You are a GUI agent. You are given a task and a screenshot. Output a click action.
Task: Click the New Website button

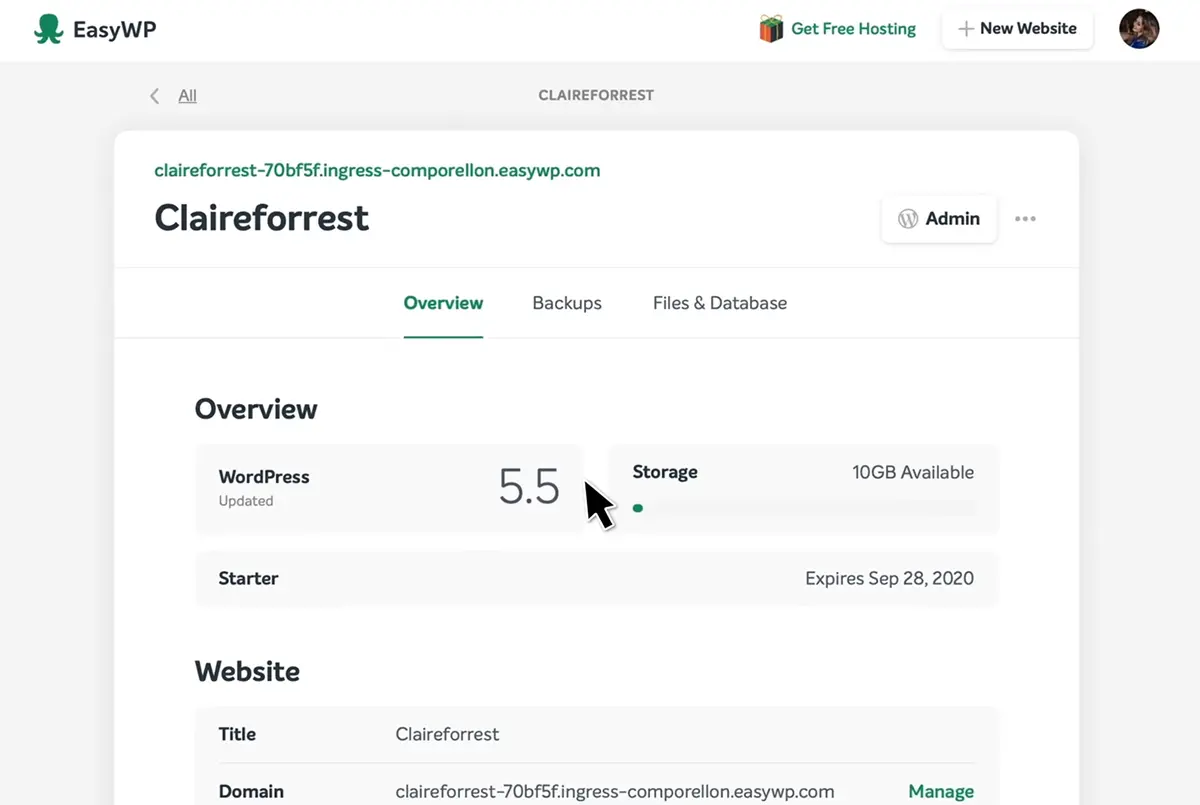click(1017, 29)
